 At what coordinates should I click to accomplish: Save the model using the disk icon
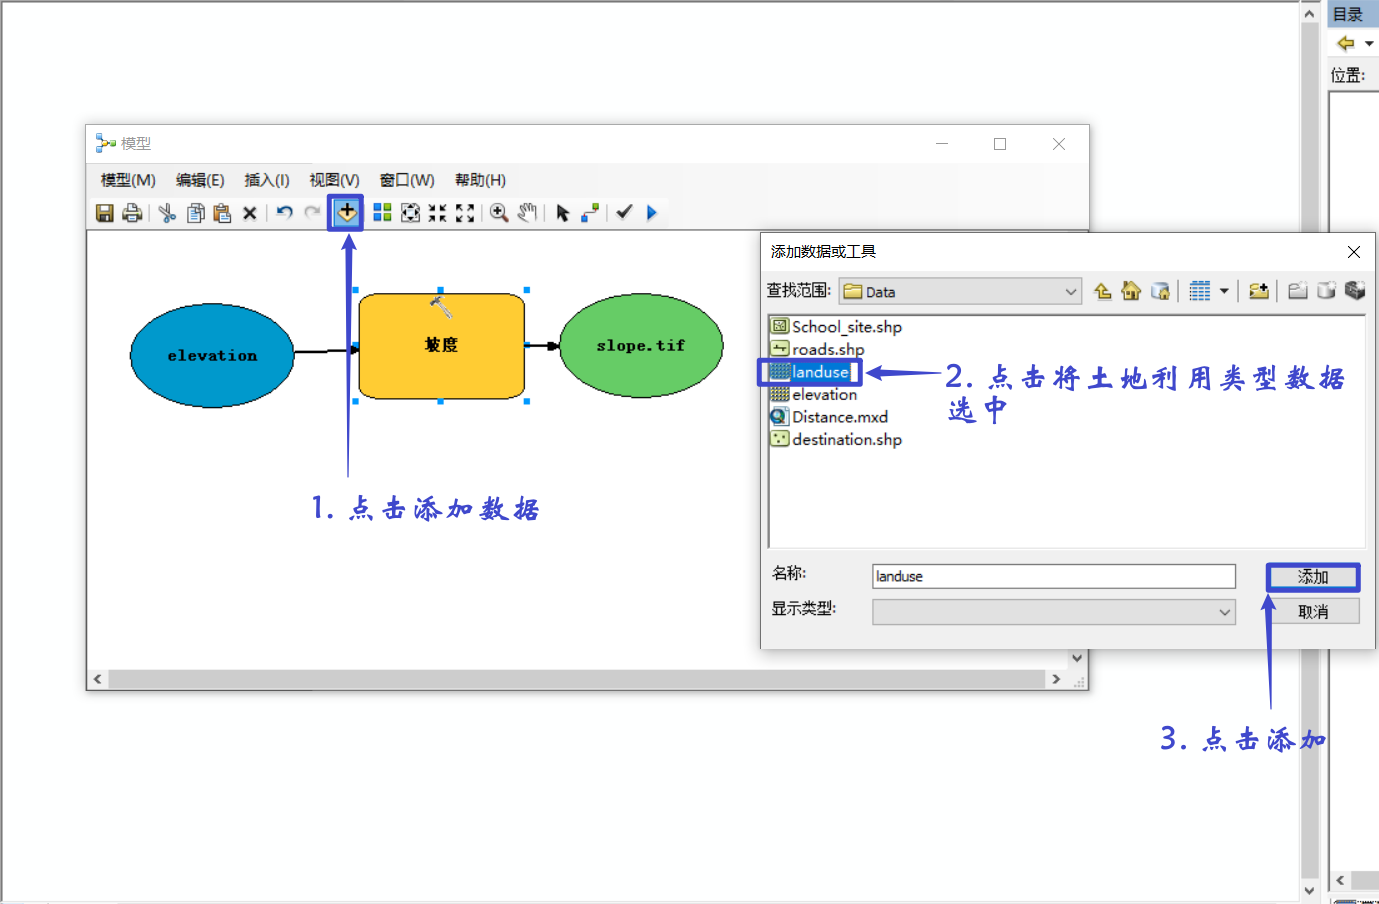point(106,212)
